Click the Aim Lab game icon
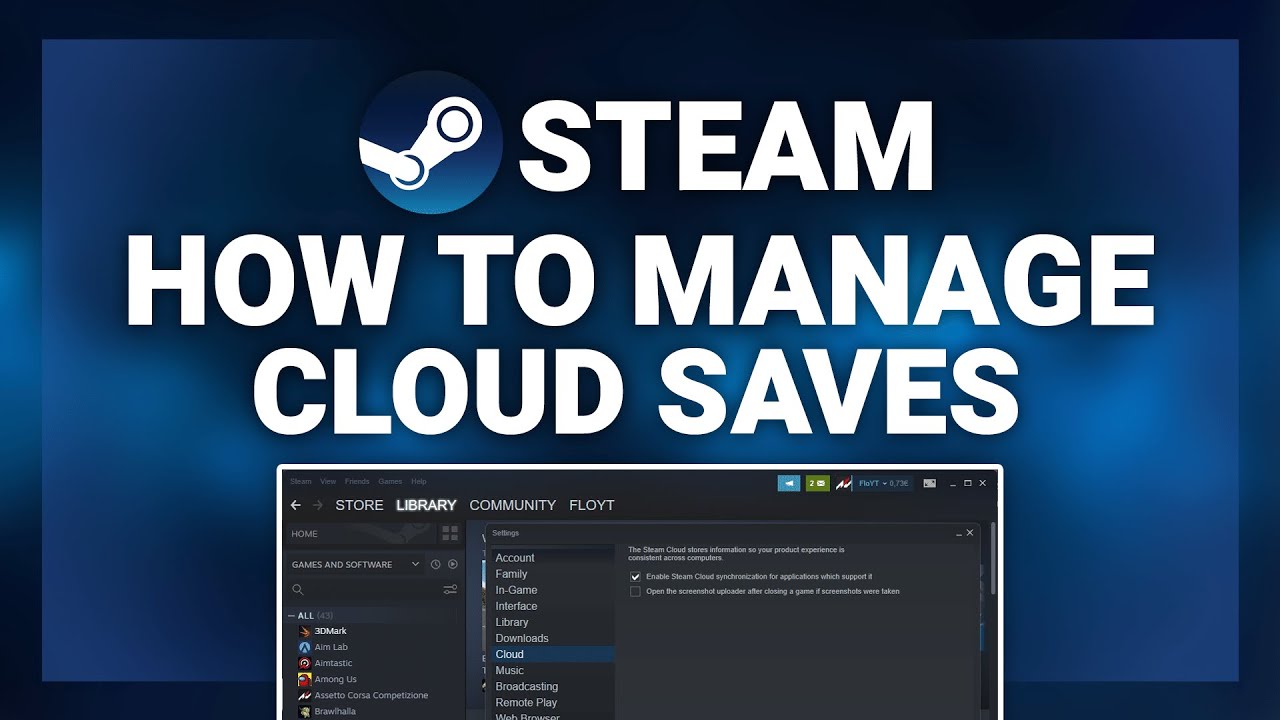Screen dimensions: 1280x720 coord(305,647)
